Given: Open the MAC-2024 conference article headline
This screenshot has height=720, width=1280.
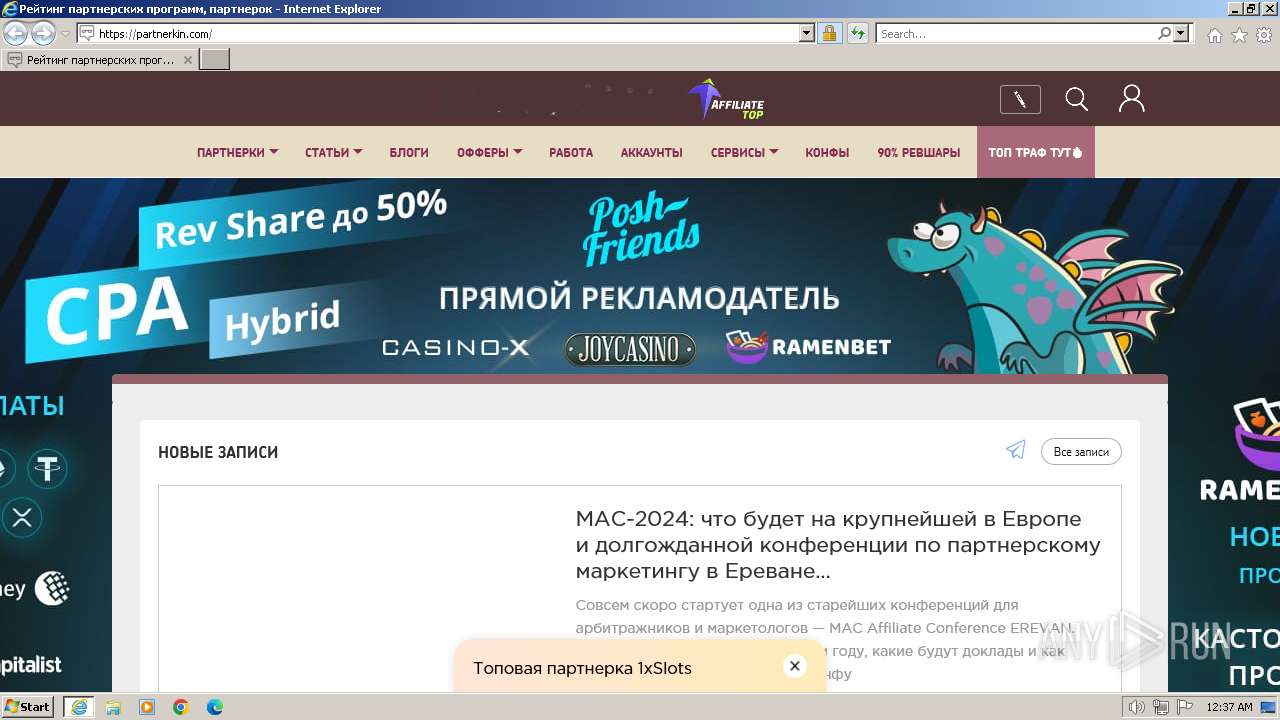Looking at the screenshot, I should (838, 545).
